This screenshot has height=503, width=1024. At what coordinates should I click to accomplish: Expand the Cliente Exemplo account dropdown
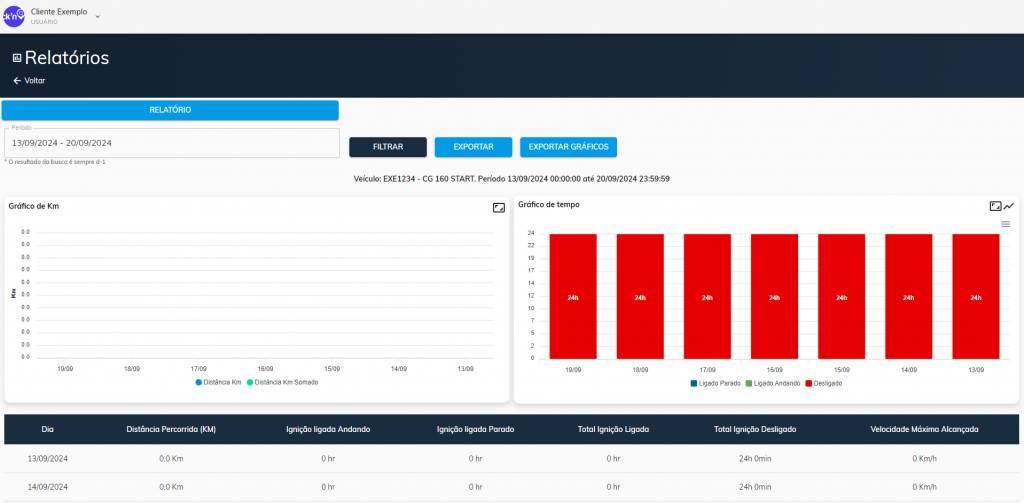(x=97, y=16)
